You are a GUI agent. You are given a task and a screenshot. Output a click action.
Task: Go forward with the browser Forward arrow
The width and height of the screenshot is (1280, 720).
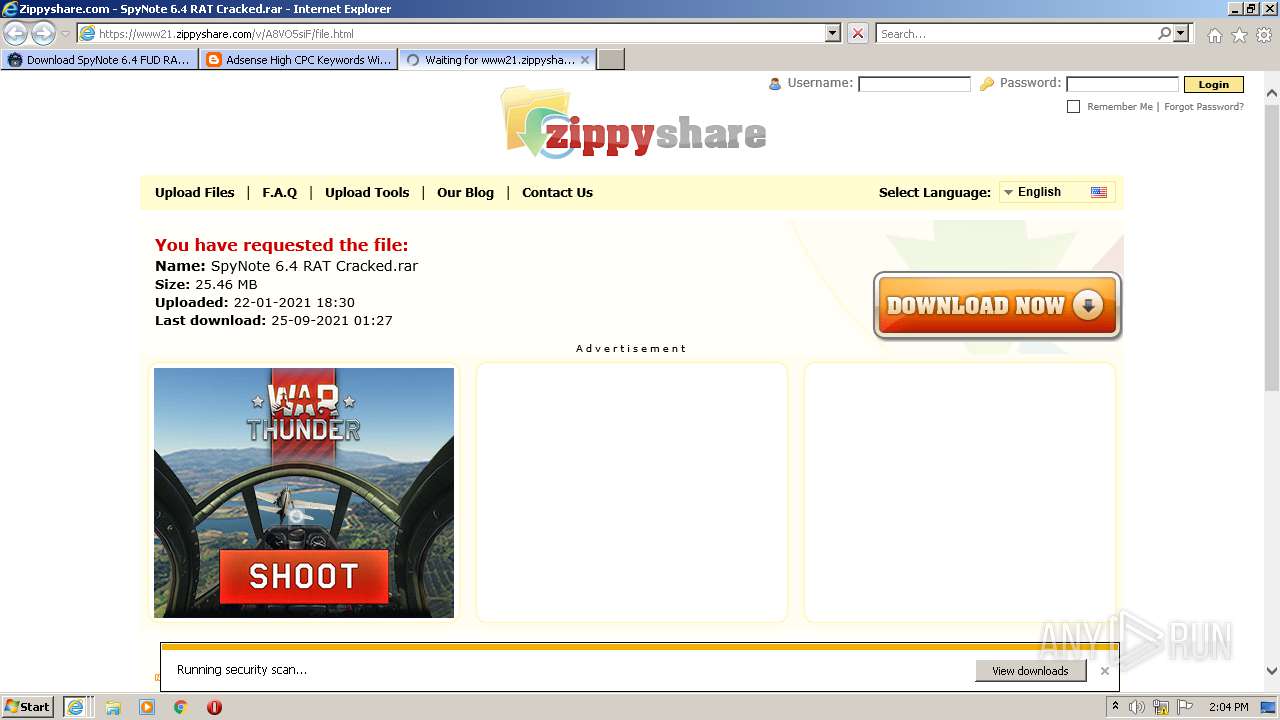(x=43, y=34)
